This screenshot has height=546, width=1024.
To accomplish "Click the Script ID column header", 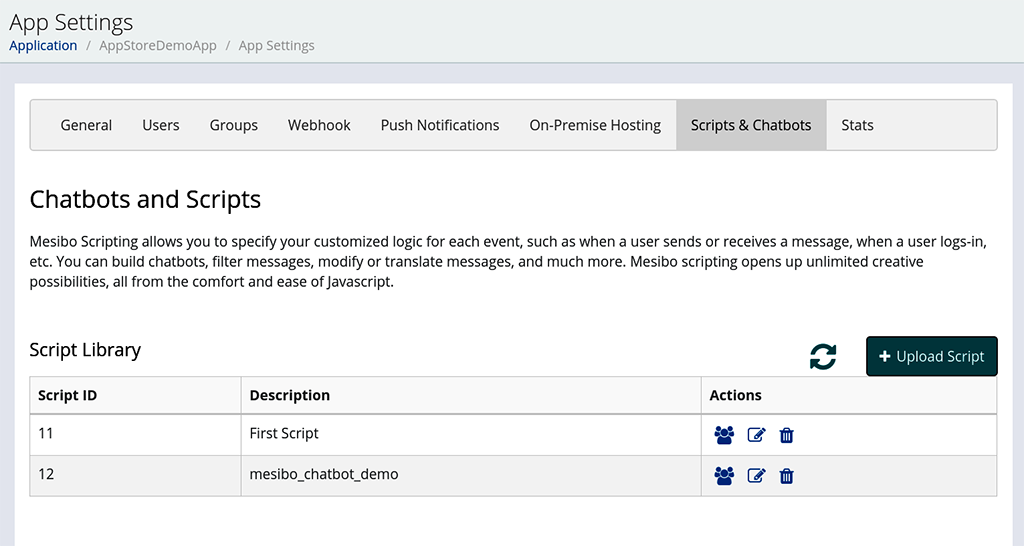I will pyautogui.click(x=135, y=395).
